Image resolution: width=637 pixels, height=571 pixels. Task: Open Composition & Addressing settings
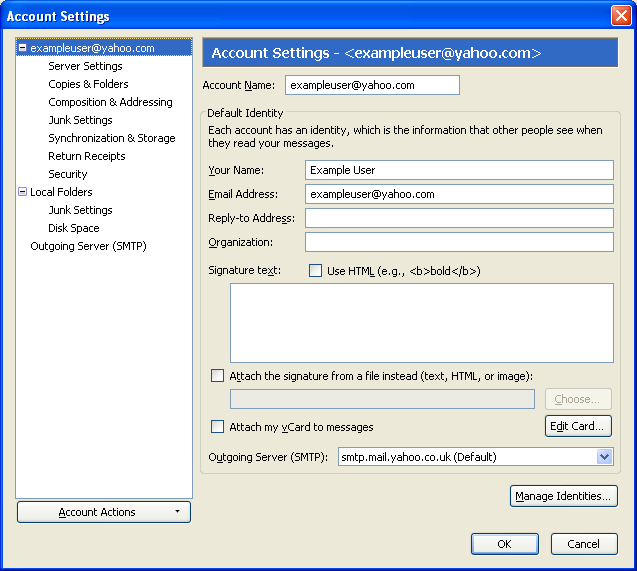click(x=110, y=102)
